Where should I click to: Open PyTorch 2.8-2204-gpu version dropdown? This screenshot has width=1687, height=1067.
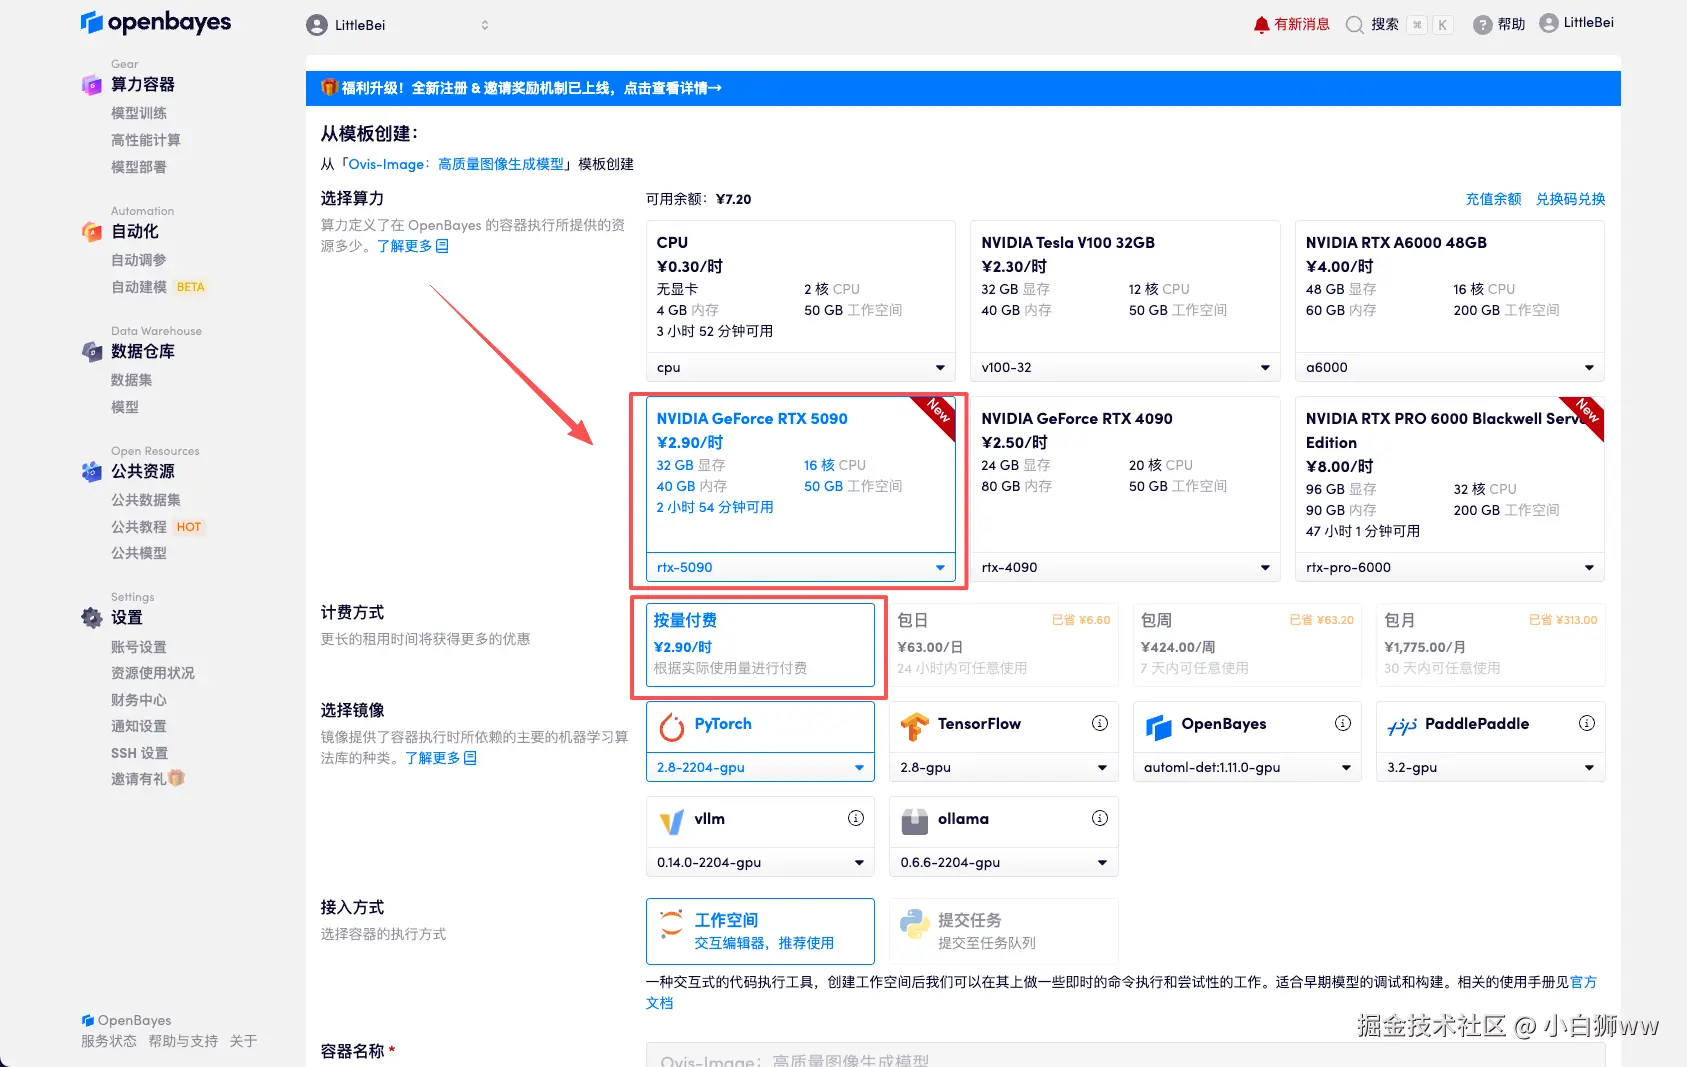(x=760, y=768)
